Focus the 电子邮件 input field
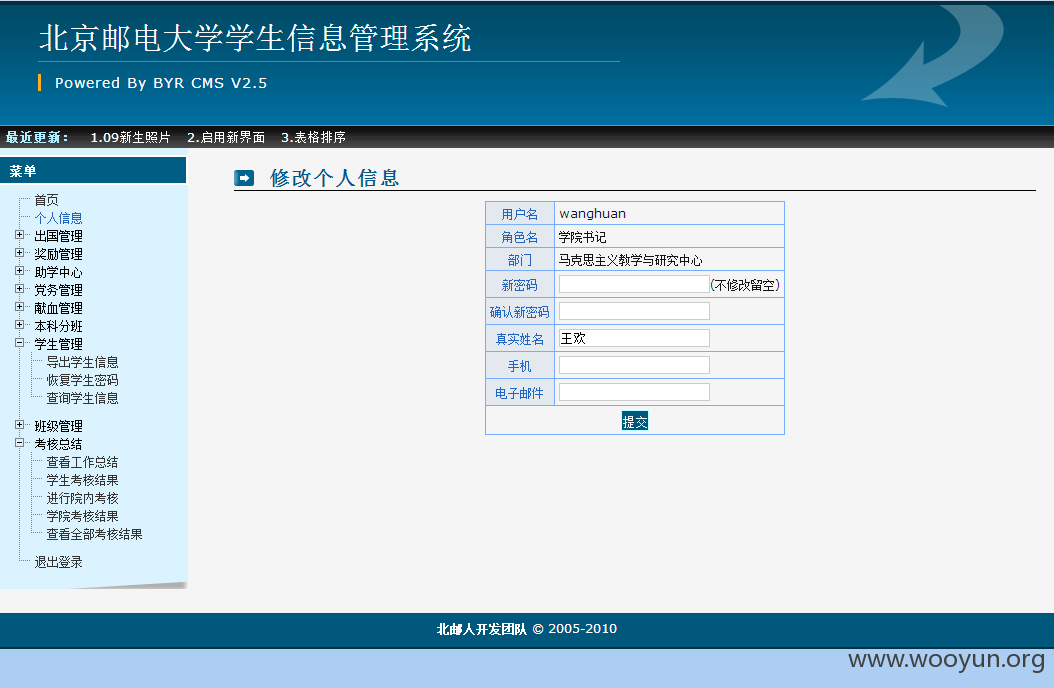The height and width of the screenshot is (688, 1054). [x=634, y=392]
